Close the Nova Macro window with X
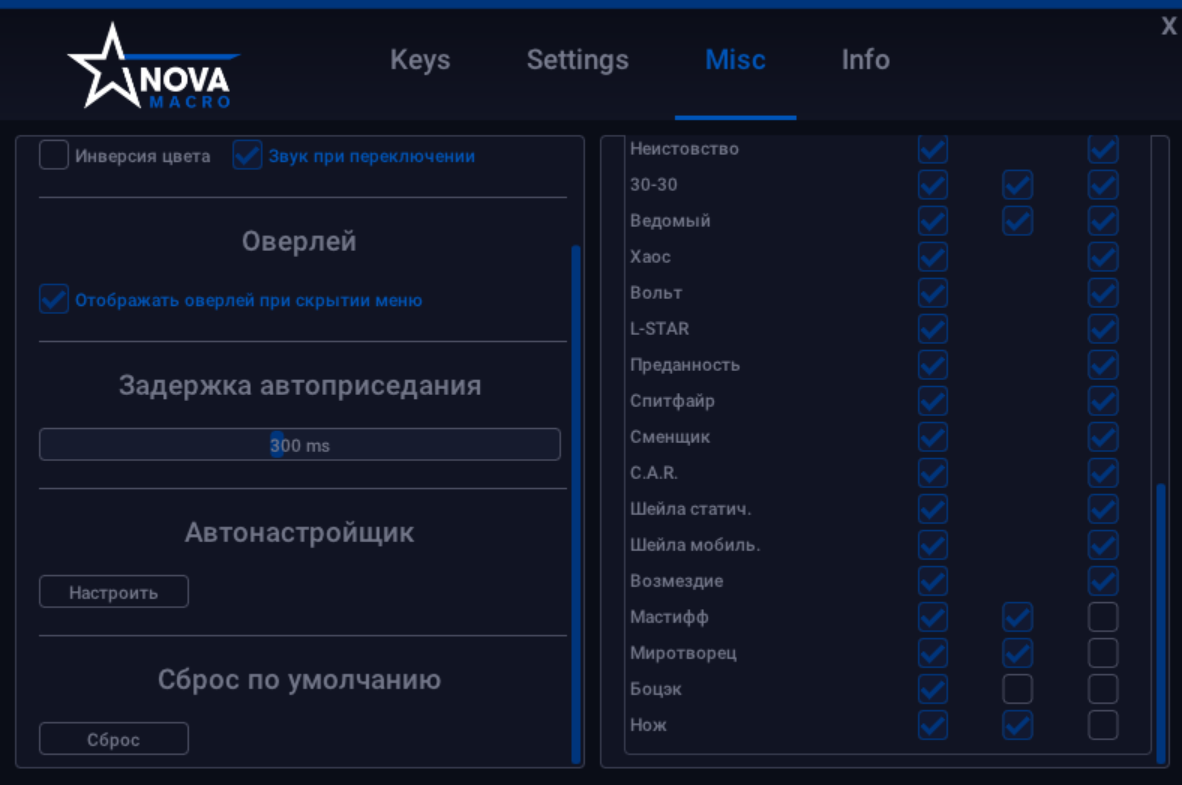Screen dimensions: 1182x785 pos(1168,27)
